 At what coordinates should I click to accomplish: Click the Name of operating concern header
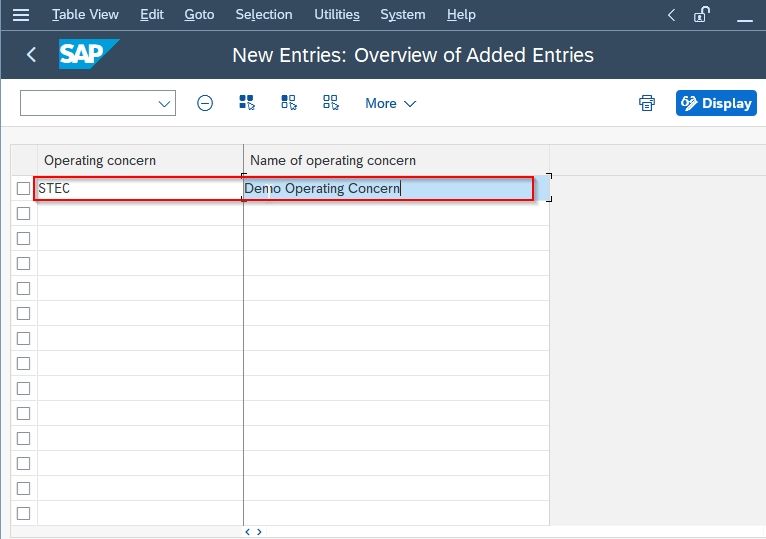(x=396, y=160)
